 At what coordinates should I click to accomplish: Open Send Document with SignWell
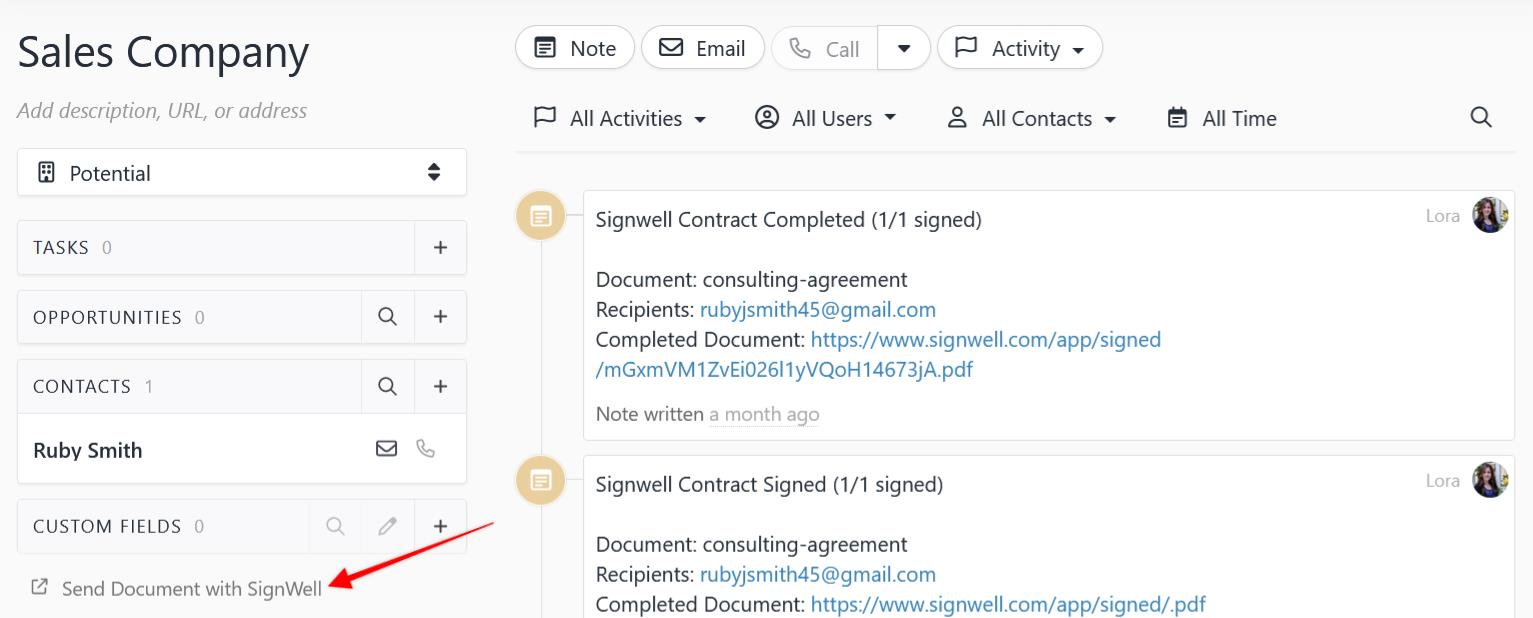(192, 588)
